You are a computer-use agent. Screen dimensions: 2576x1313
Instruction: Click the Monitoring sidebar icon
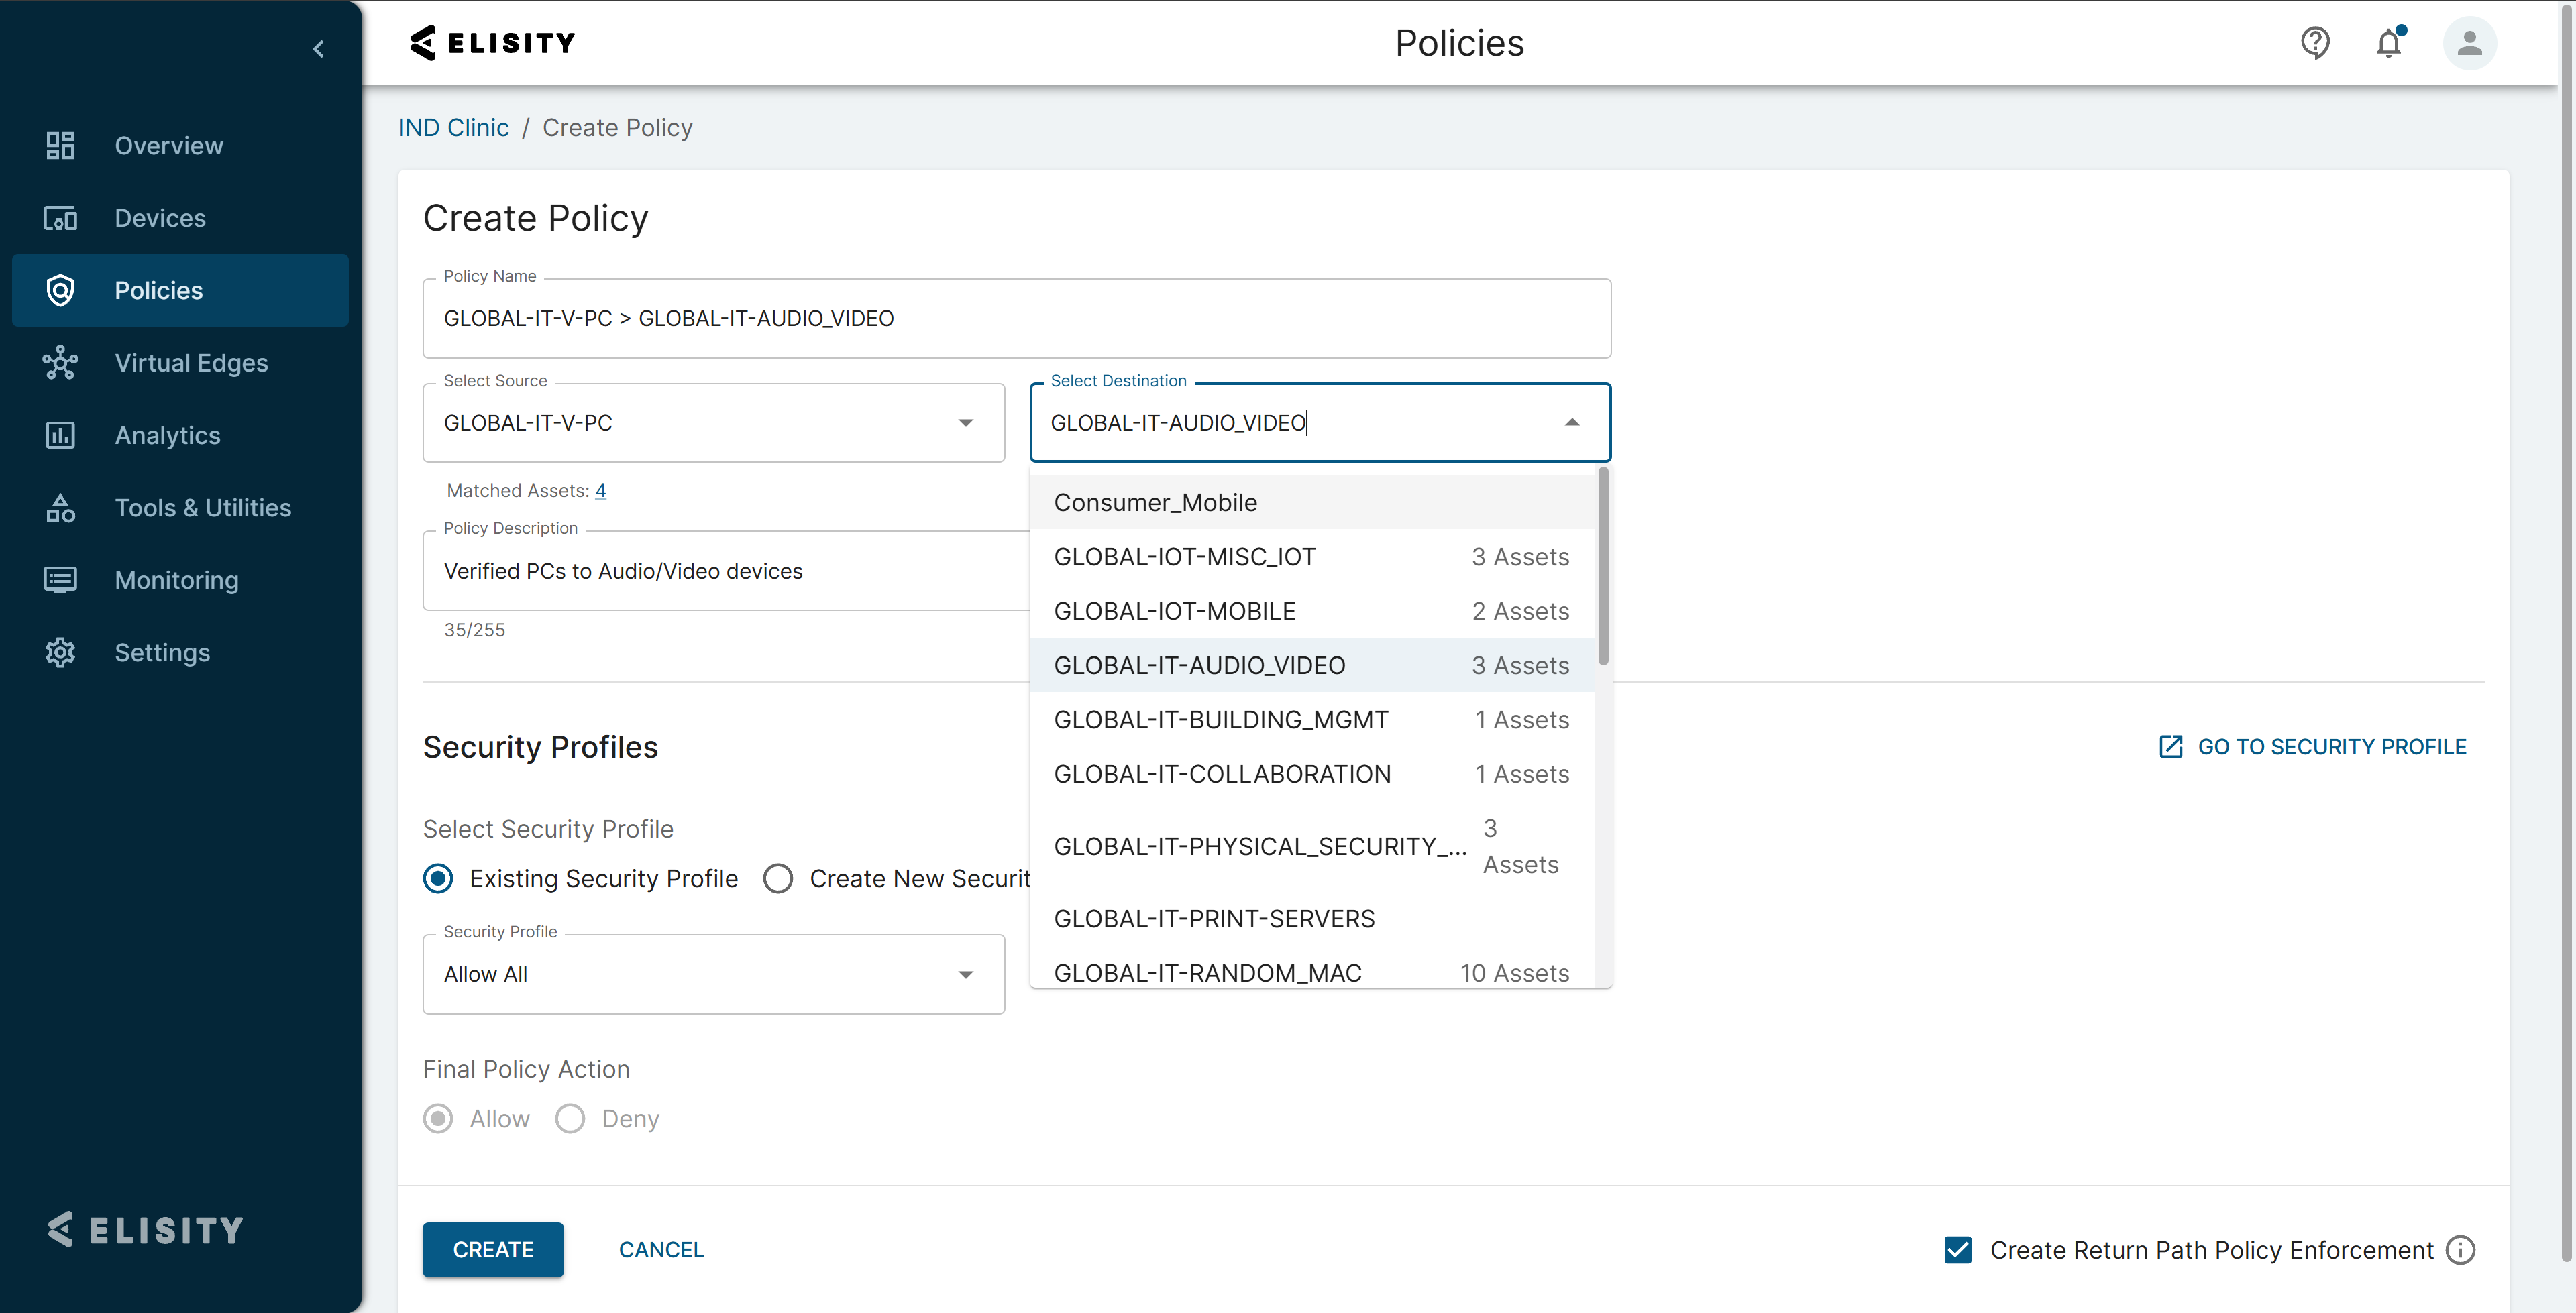click(60, 580)
